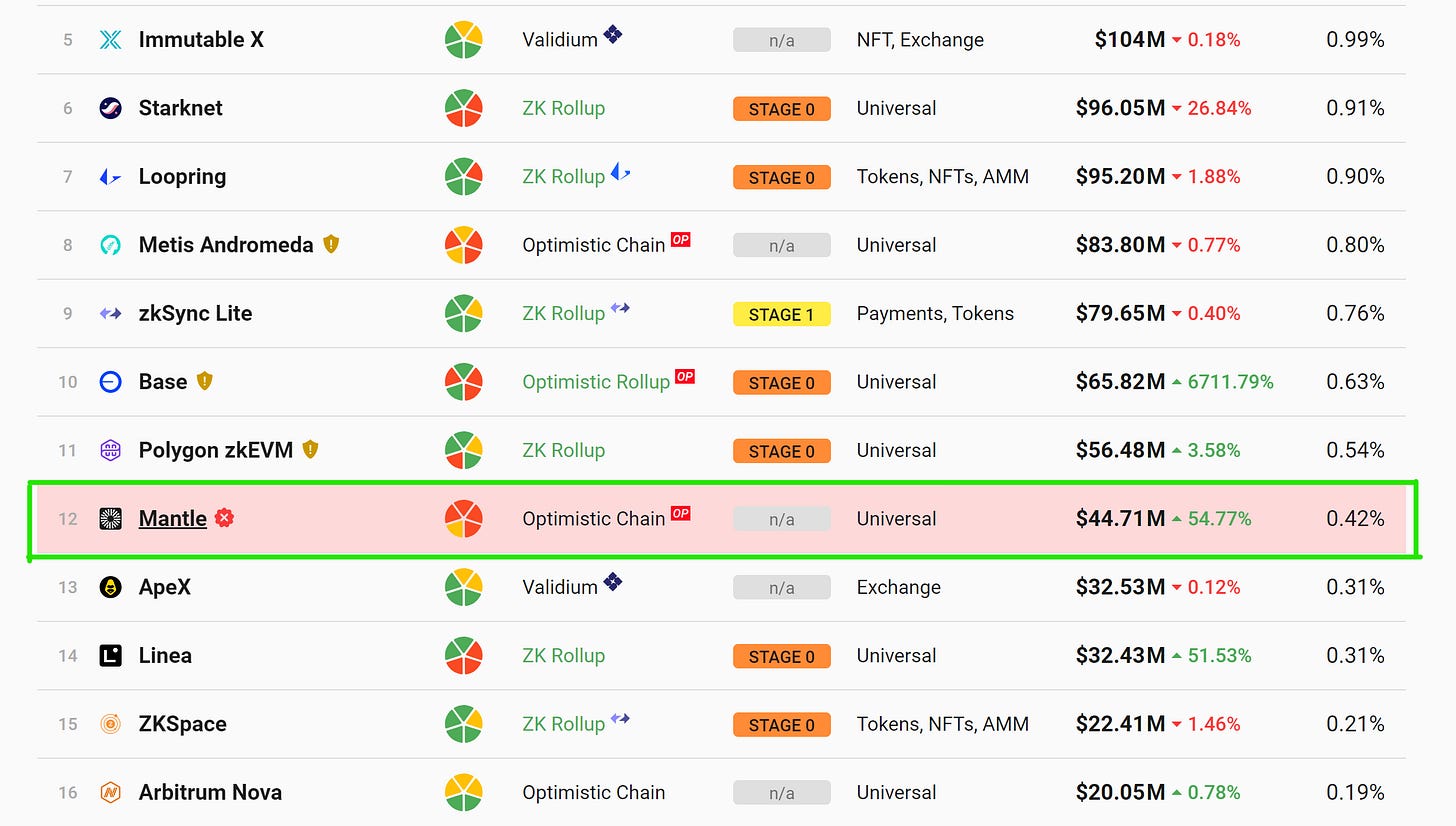Open the Starknet project name
Image resolution: width=1456 pixels, height=826 pixels.
[181, 108]
